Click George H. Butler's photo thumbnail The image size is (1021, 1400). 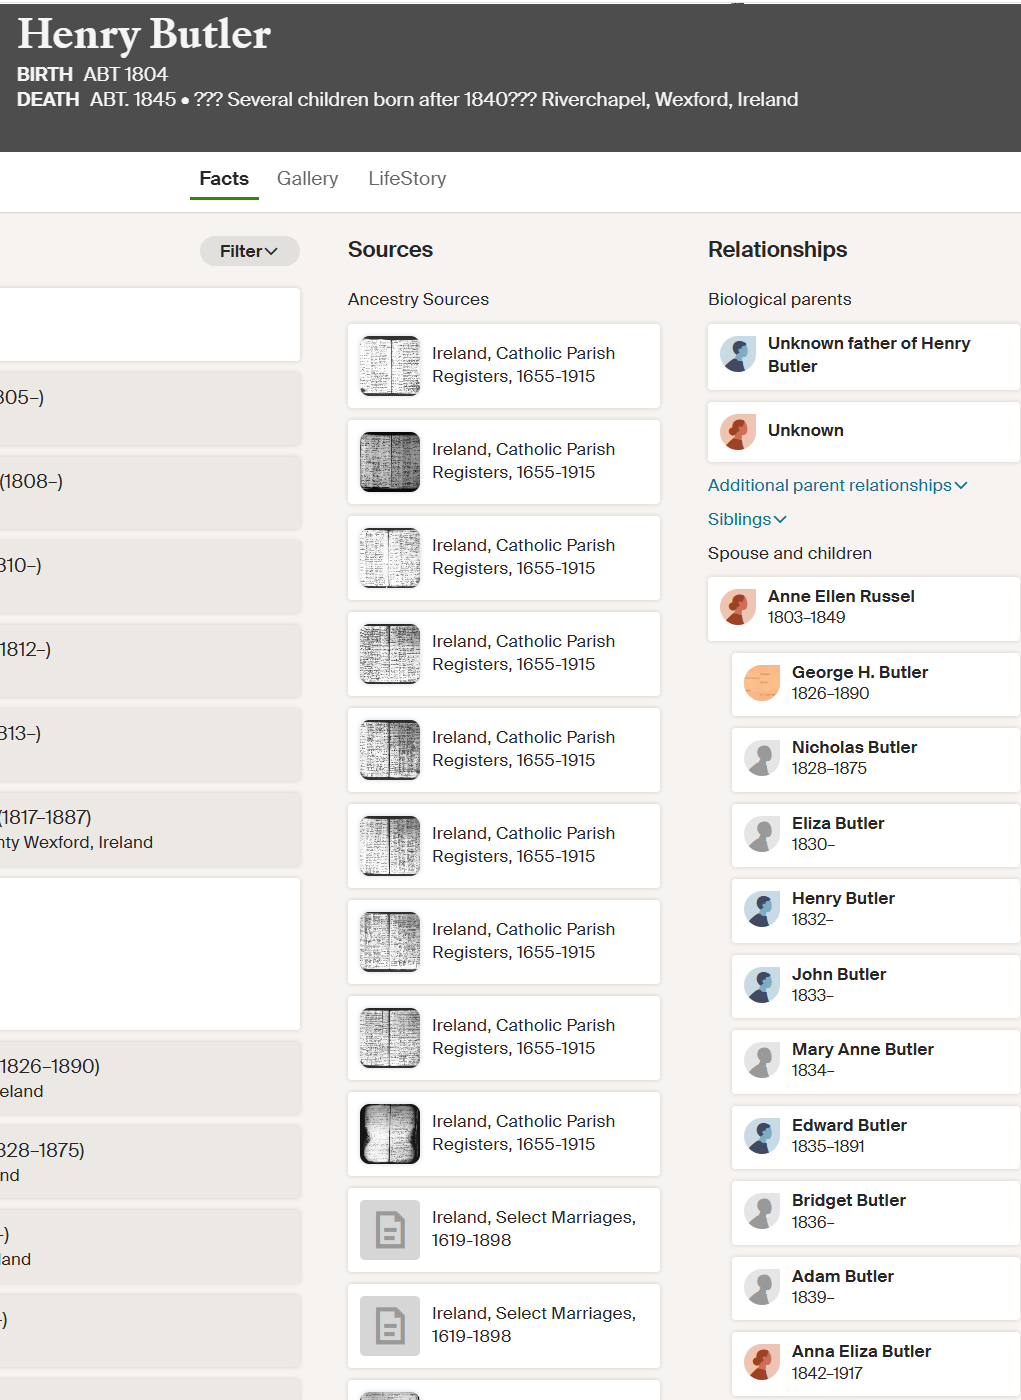click(x=762, y=683)
